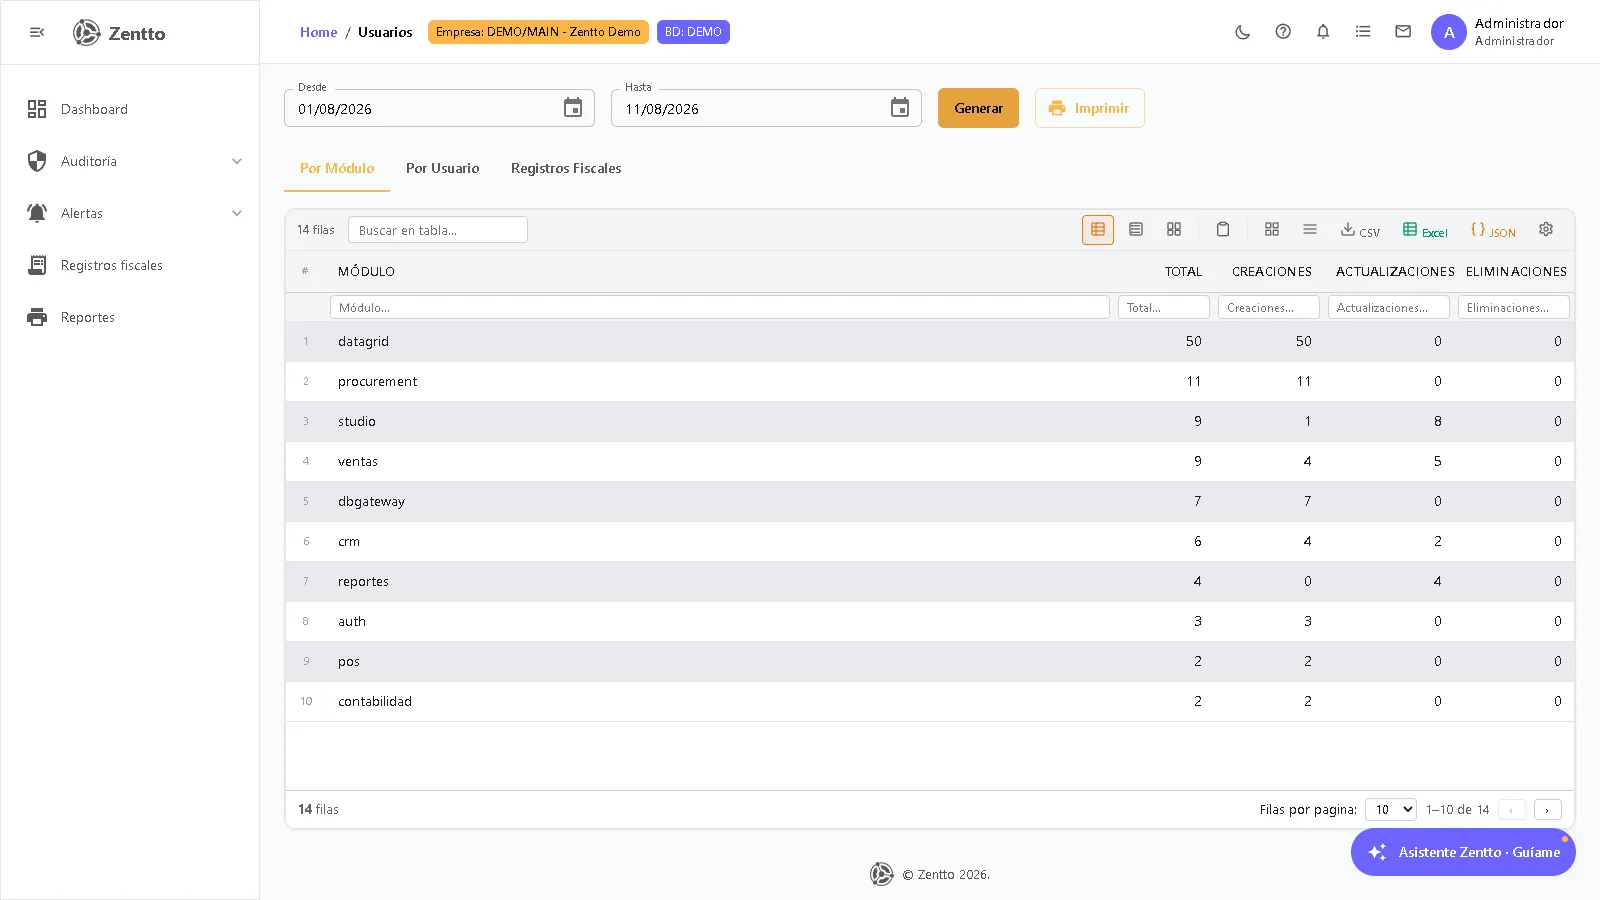Click the row density lines icon
This screenshot has height=900, width=1600.
[x=1310, y=229]
